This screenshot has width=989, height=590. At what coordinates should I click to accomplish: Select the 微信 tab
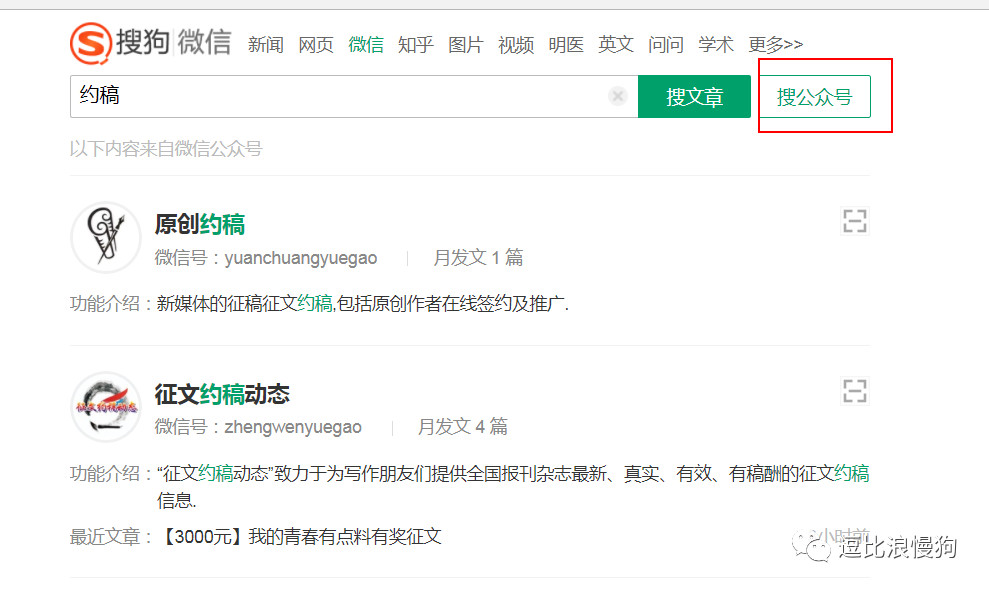(x=366, y=45)
